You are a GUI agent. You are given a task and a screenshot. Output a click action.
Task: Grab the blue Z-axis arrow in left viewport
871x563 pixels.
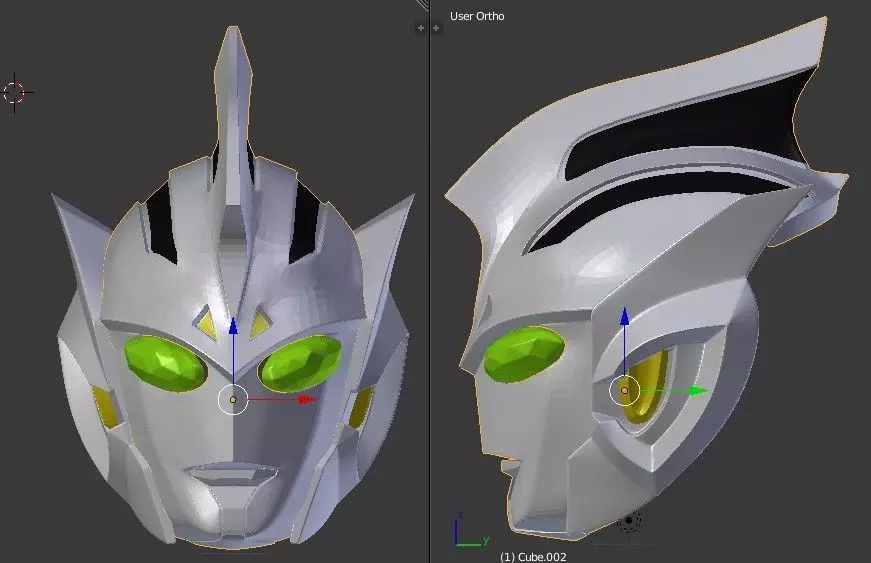pos(234,326)
